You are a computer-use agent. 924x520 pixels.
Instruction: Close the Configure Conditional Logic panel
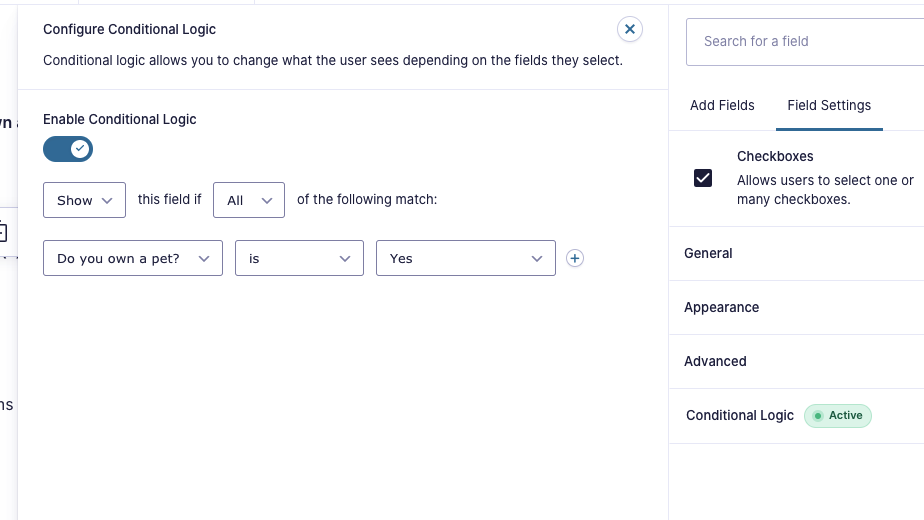point(630,29)
